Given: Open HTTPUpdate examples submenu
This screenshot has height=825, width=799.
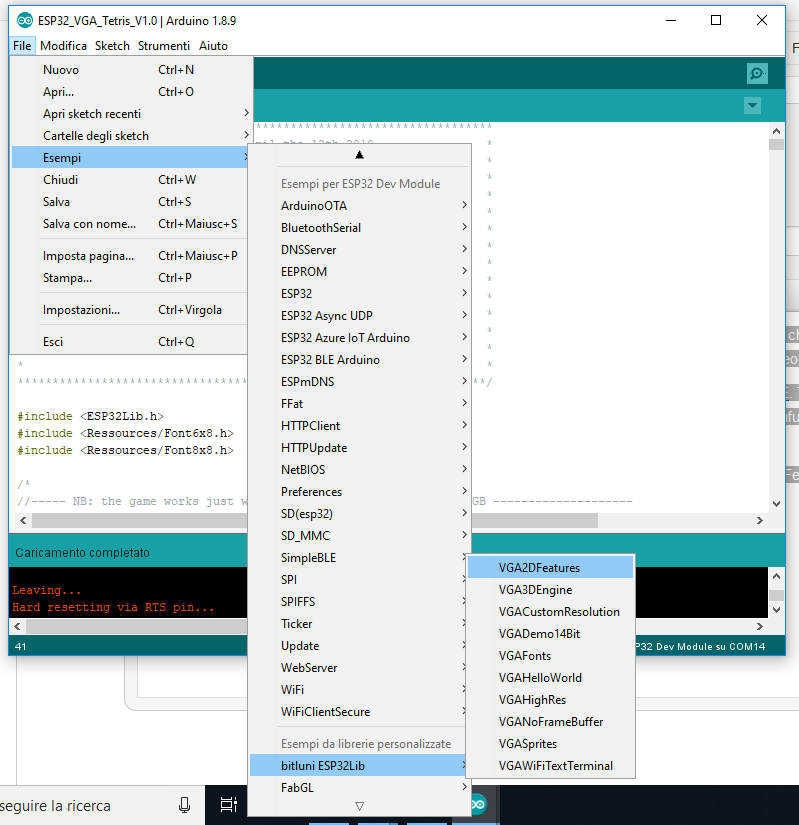Looking at the screenshot, I should point(360,448).
